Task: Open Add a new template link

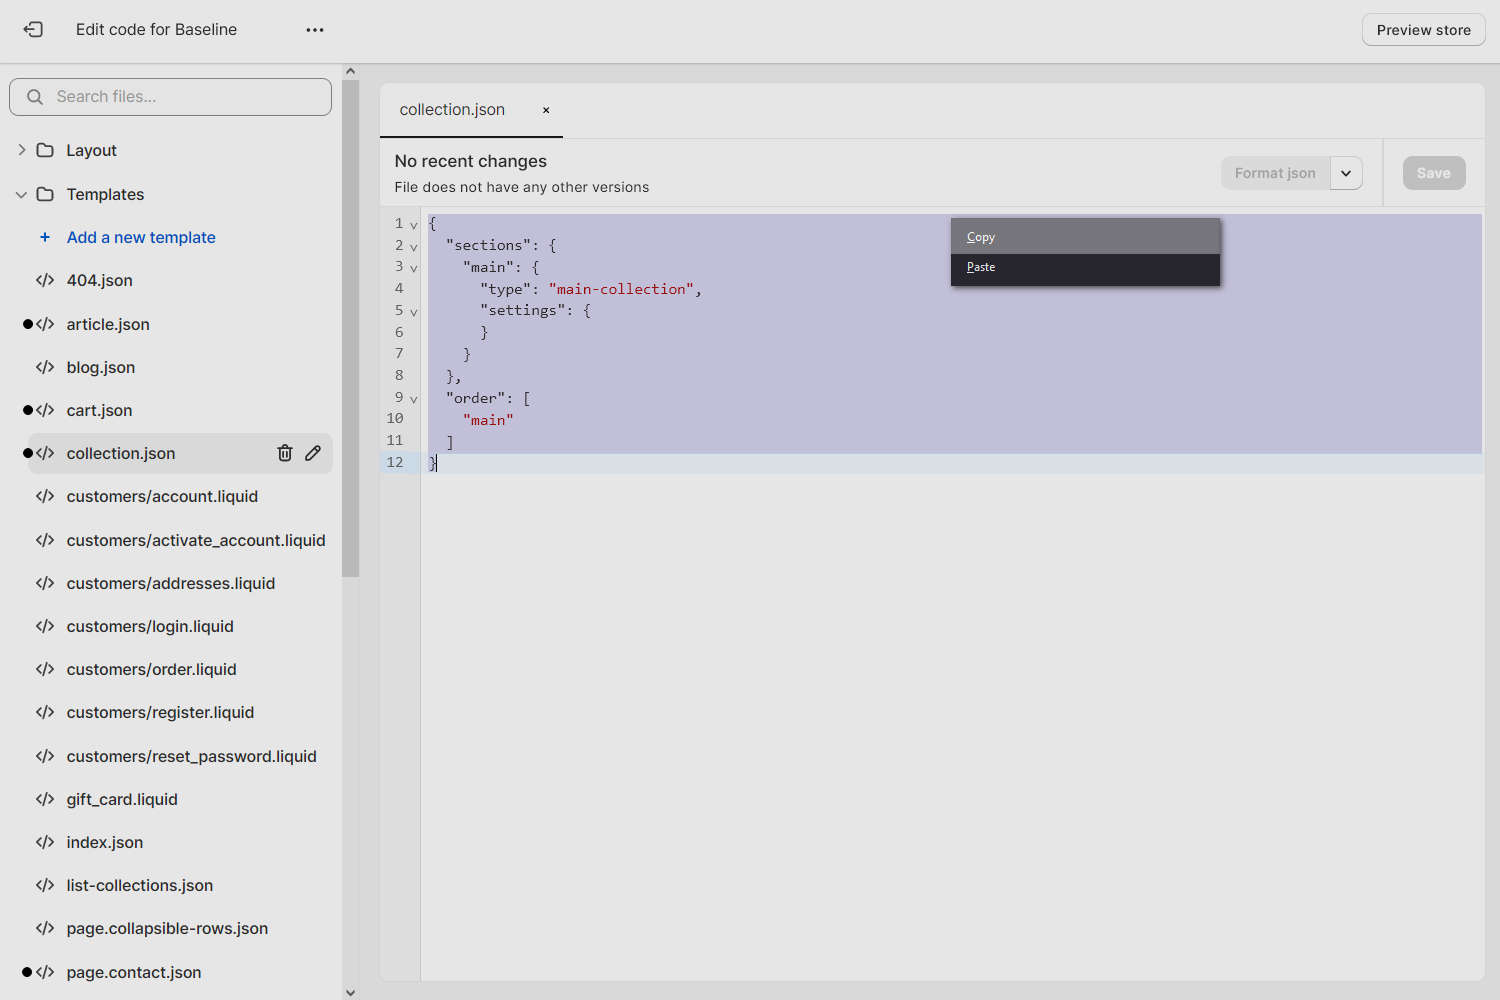Action: coord(141,237)
